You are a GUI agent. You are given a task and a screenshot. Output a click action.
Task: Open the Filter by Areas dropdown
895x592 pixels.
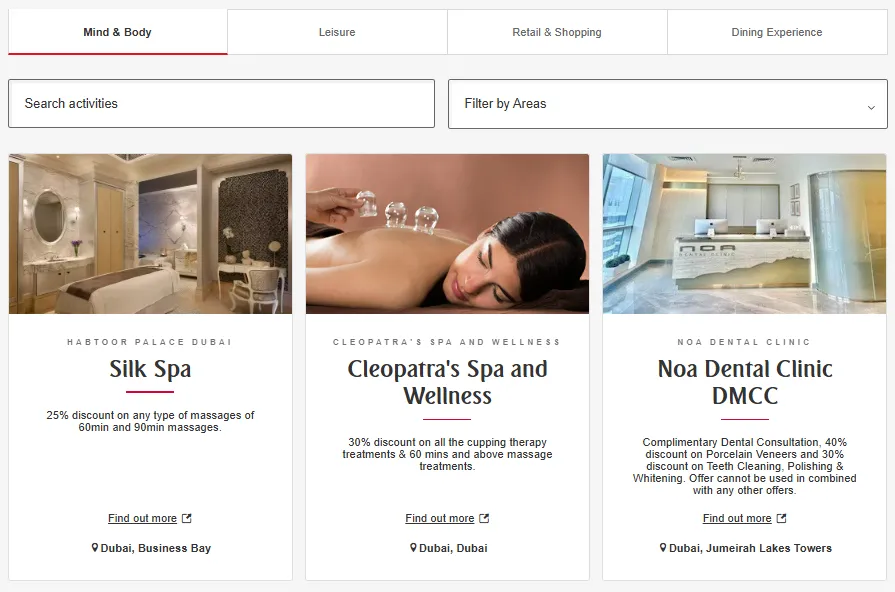[668, 104]
